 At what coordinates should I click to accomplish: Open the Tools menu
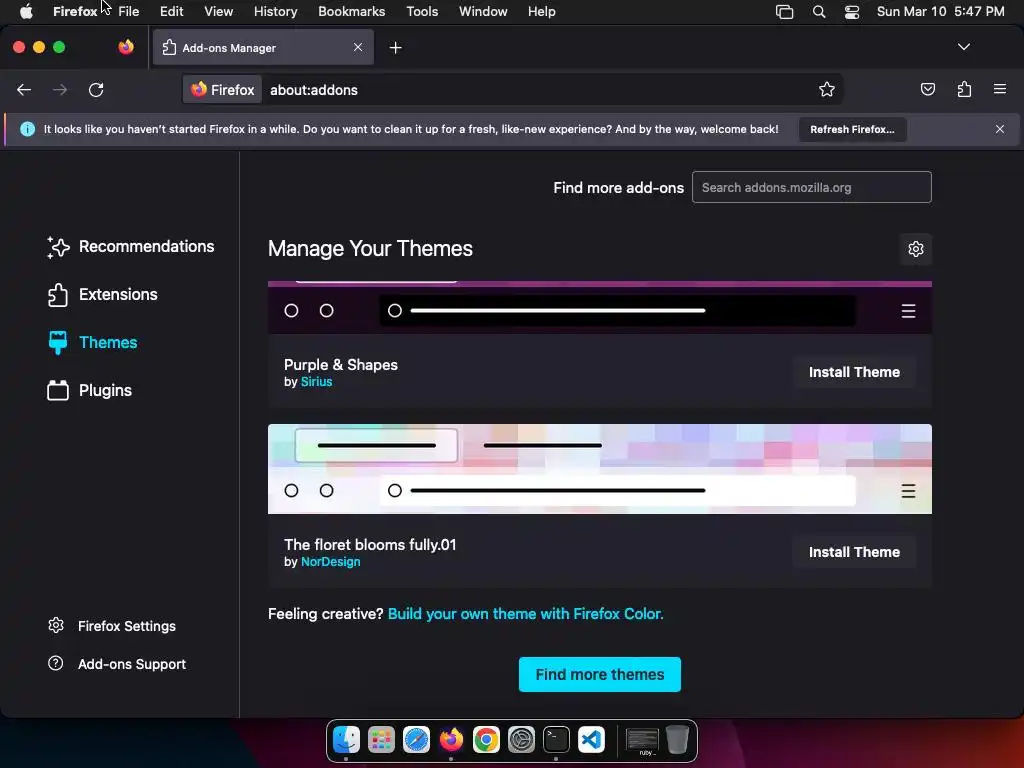pyautogui.click(x=422, y=12)
